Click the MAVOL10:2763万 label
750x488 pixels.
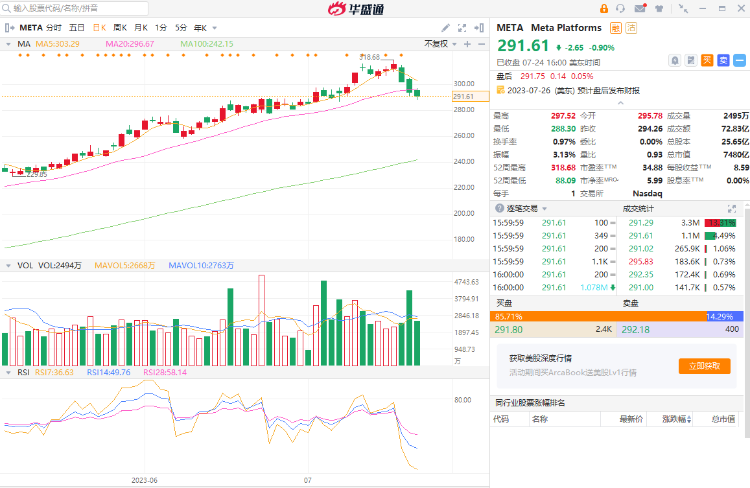[x=201, y=266]
